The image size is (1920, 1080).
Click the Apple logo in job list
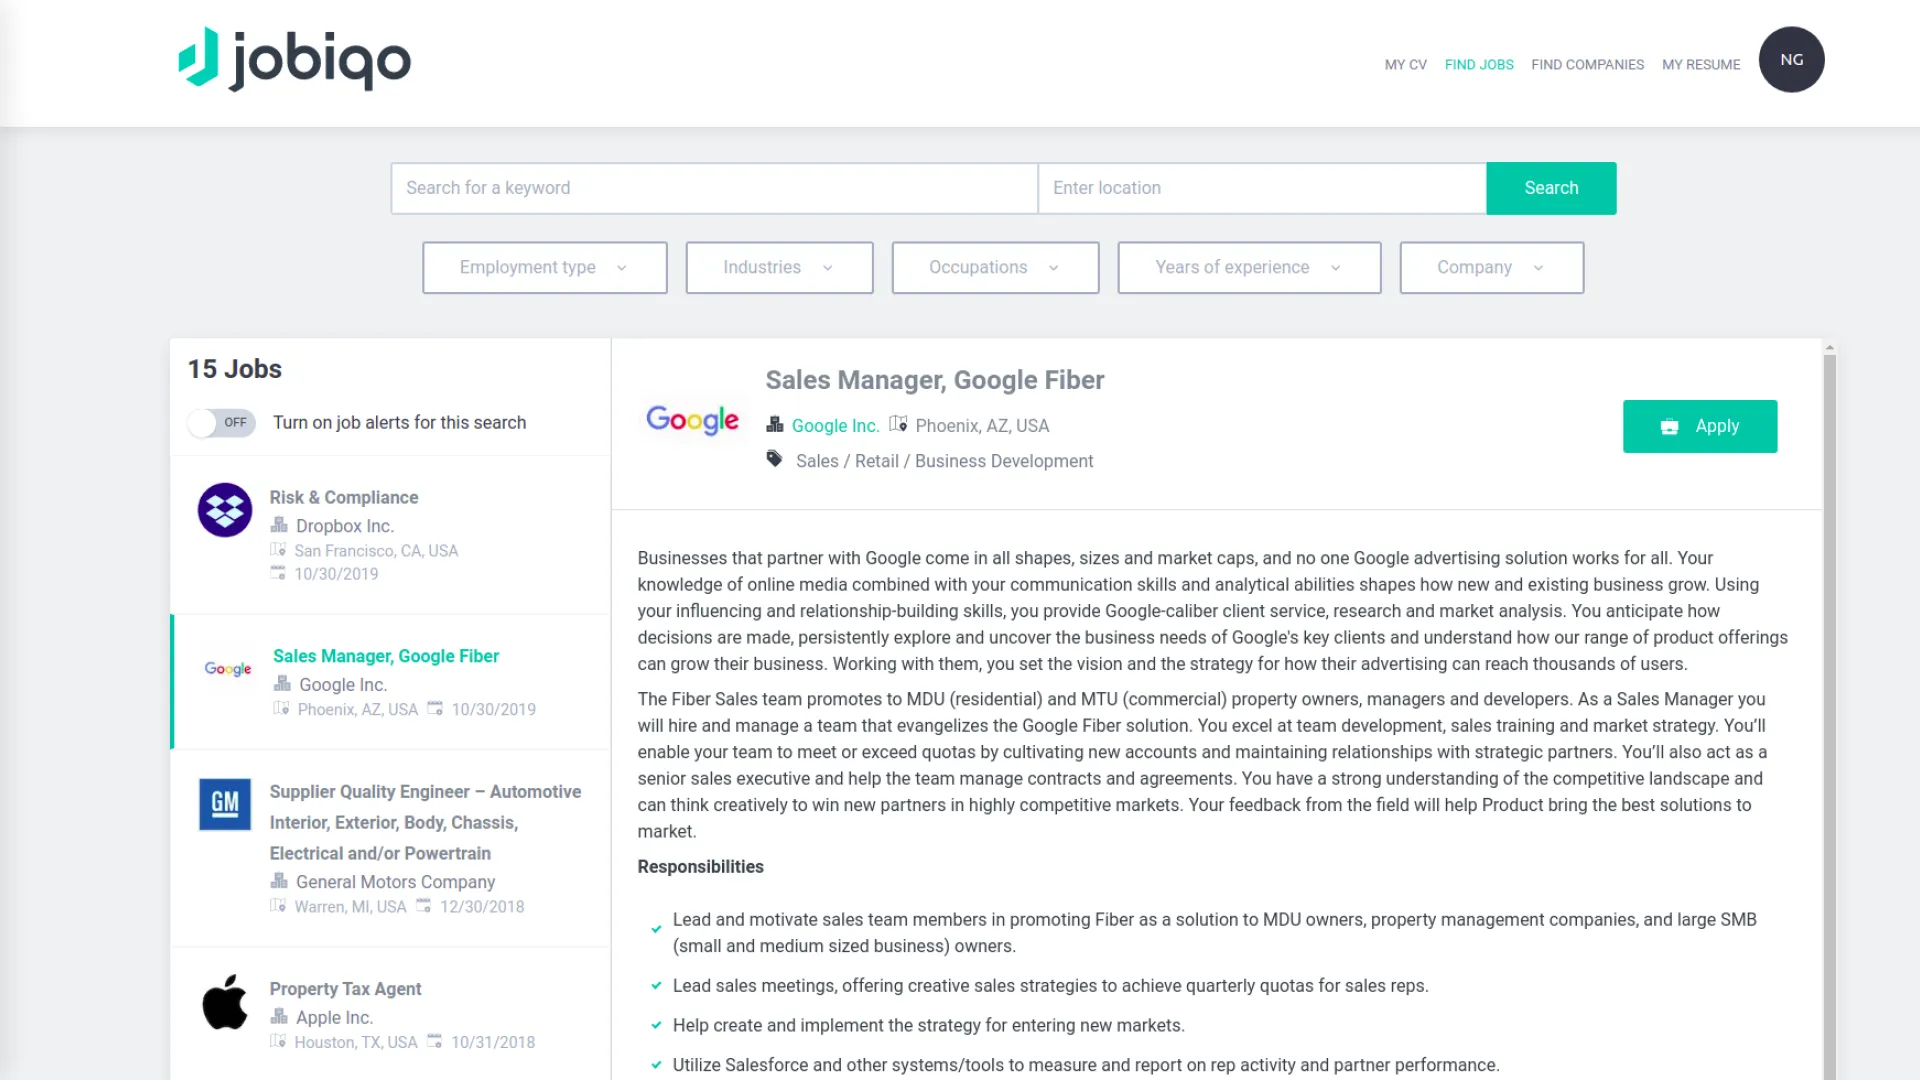[x=225, y=1002]
